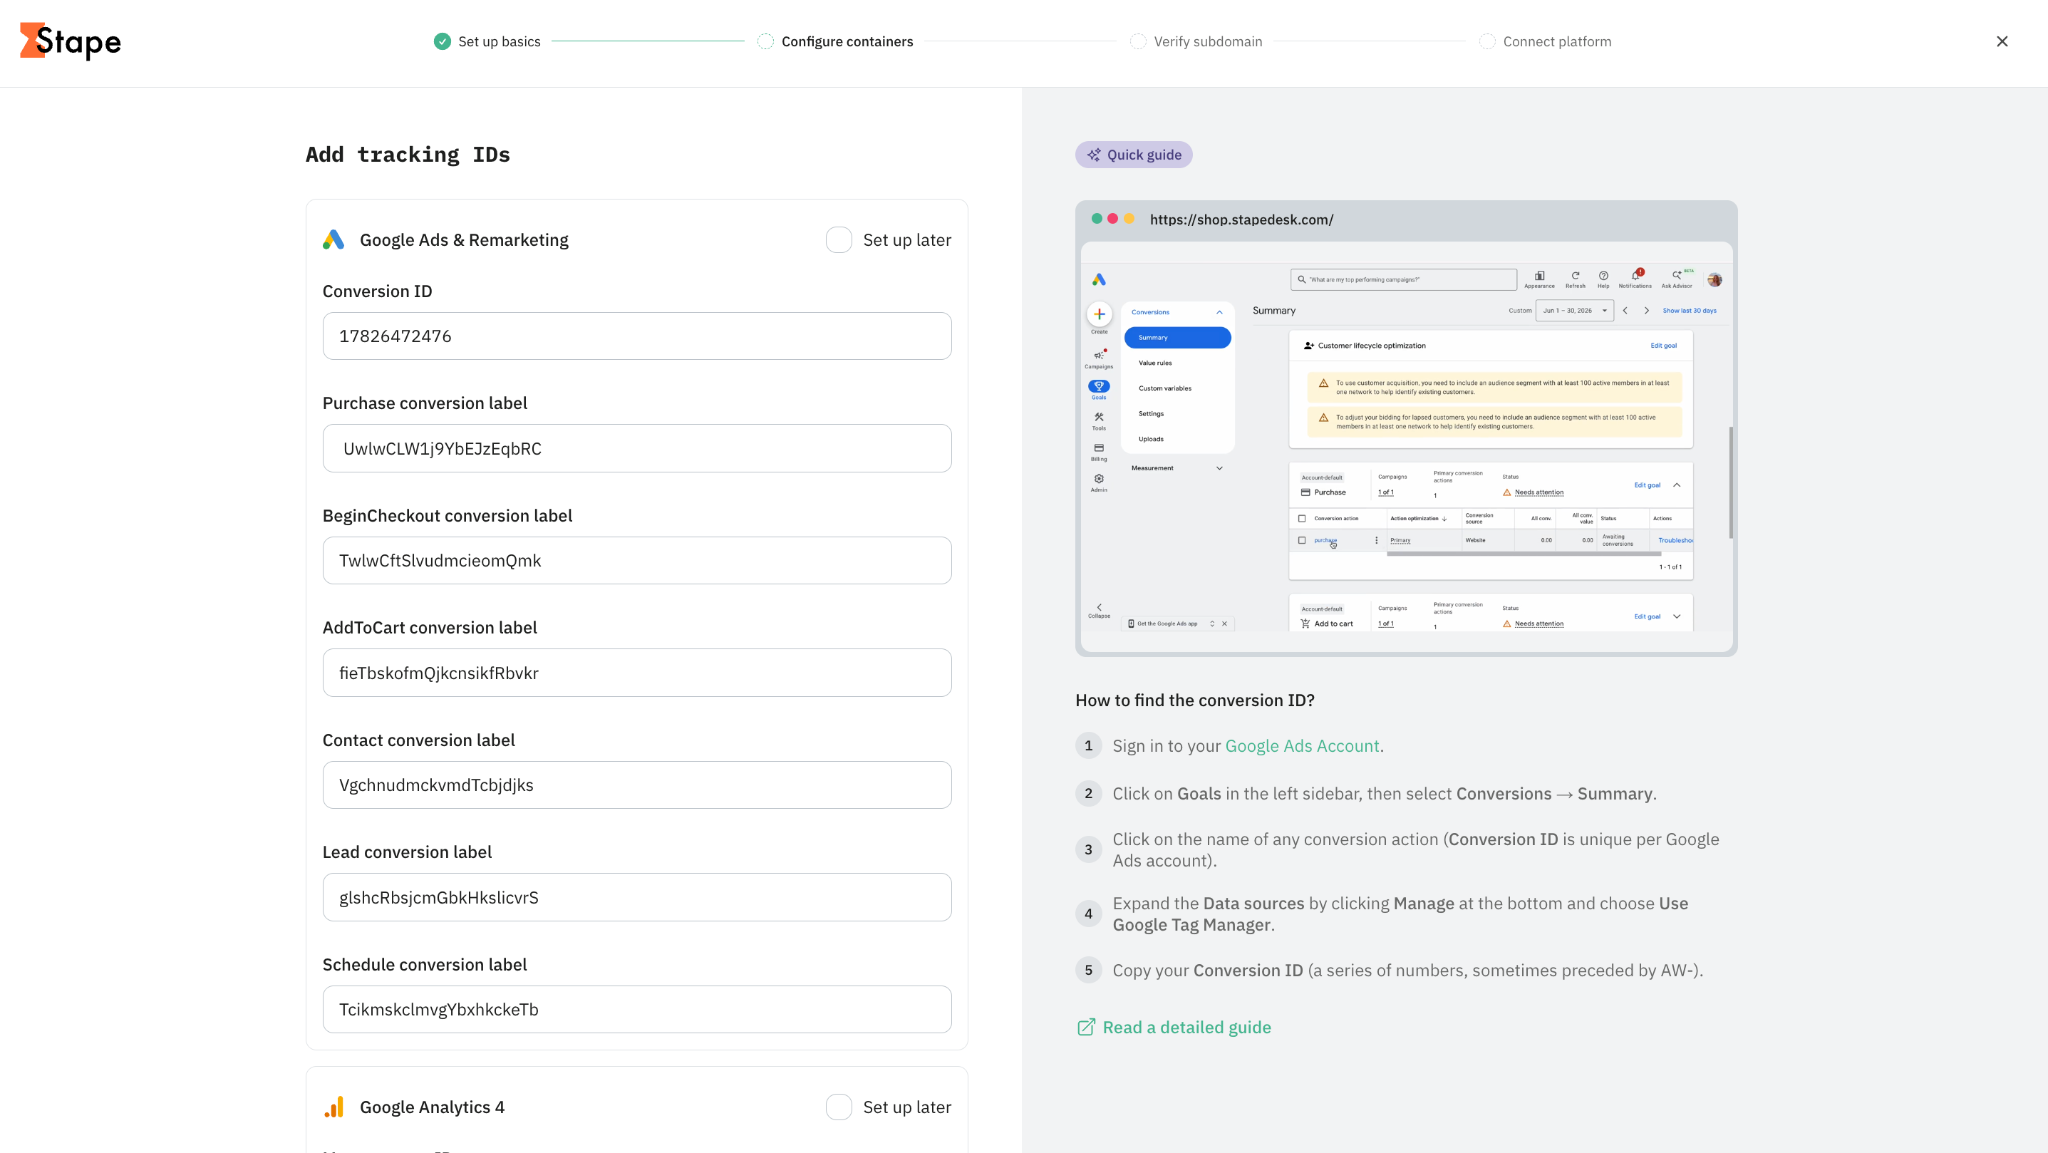Open Read a detailed guide link
The width and height of the screenshot is (2048, 1153).
click(1174, 1027)
